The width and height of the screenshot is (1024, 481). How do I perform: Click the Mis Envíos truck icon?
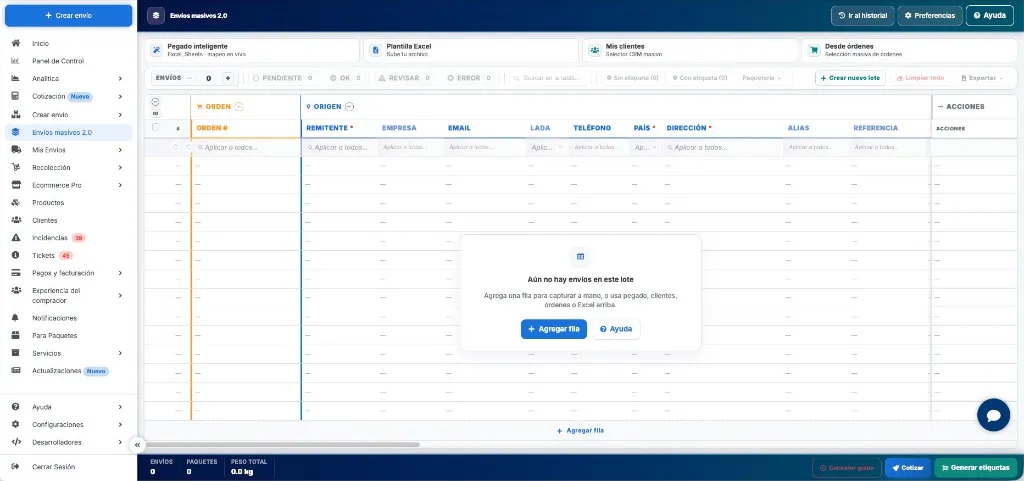click(16, 149)
